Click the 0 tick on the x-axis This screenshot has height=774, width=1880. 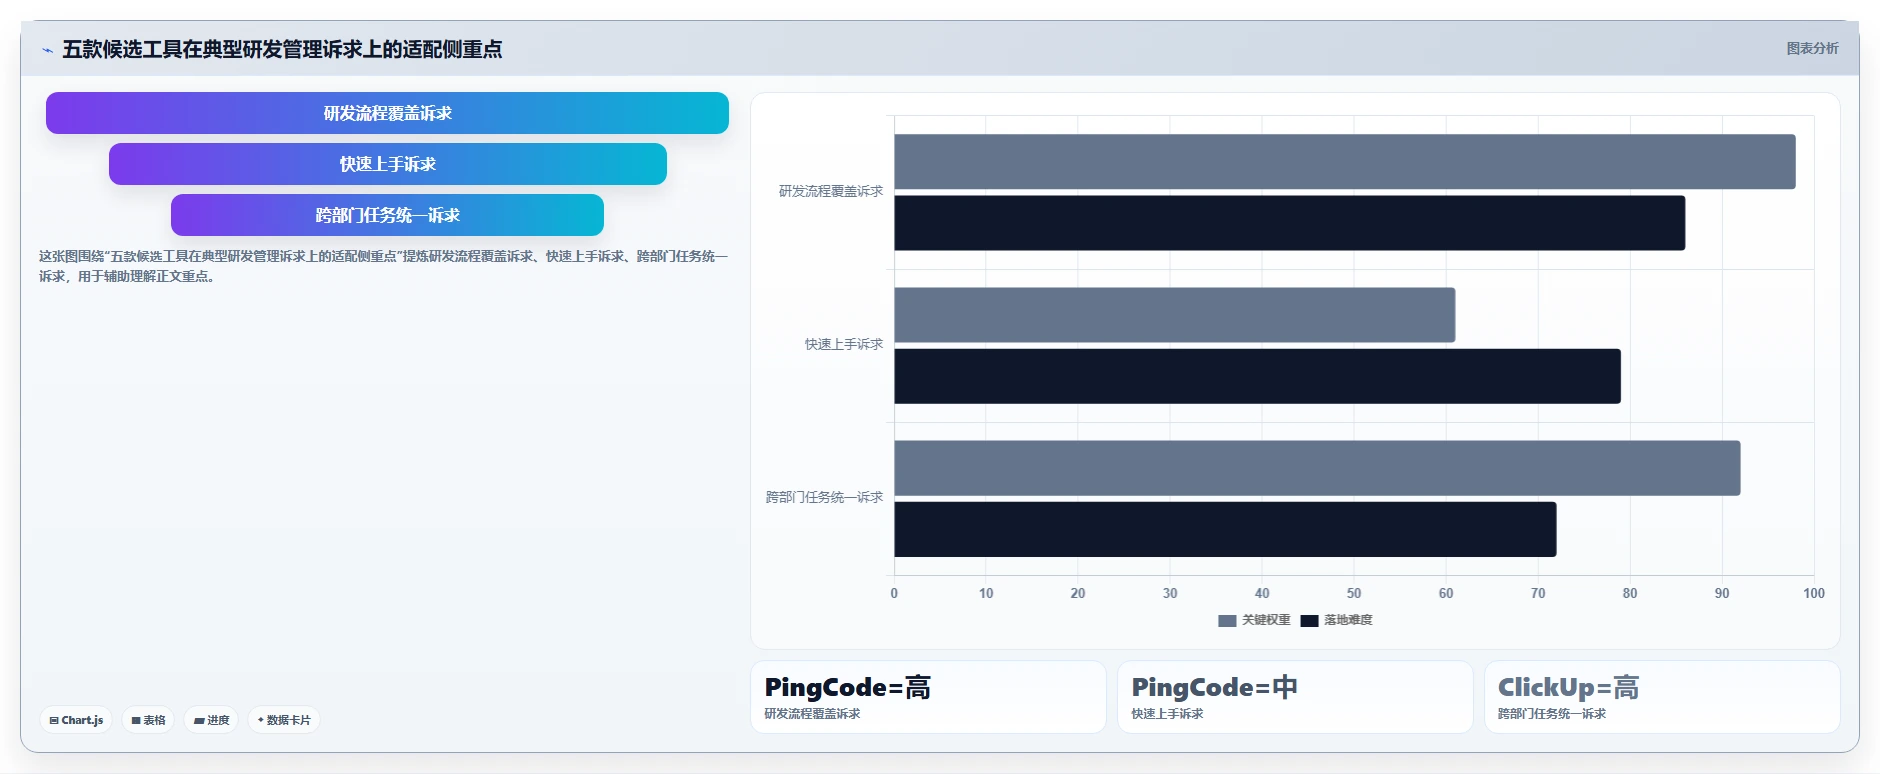[x=894, y=593]
